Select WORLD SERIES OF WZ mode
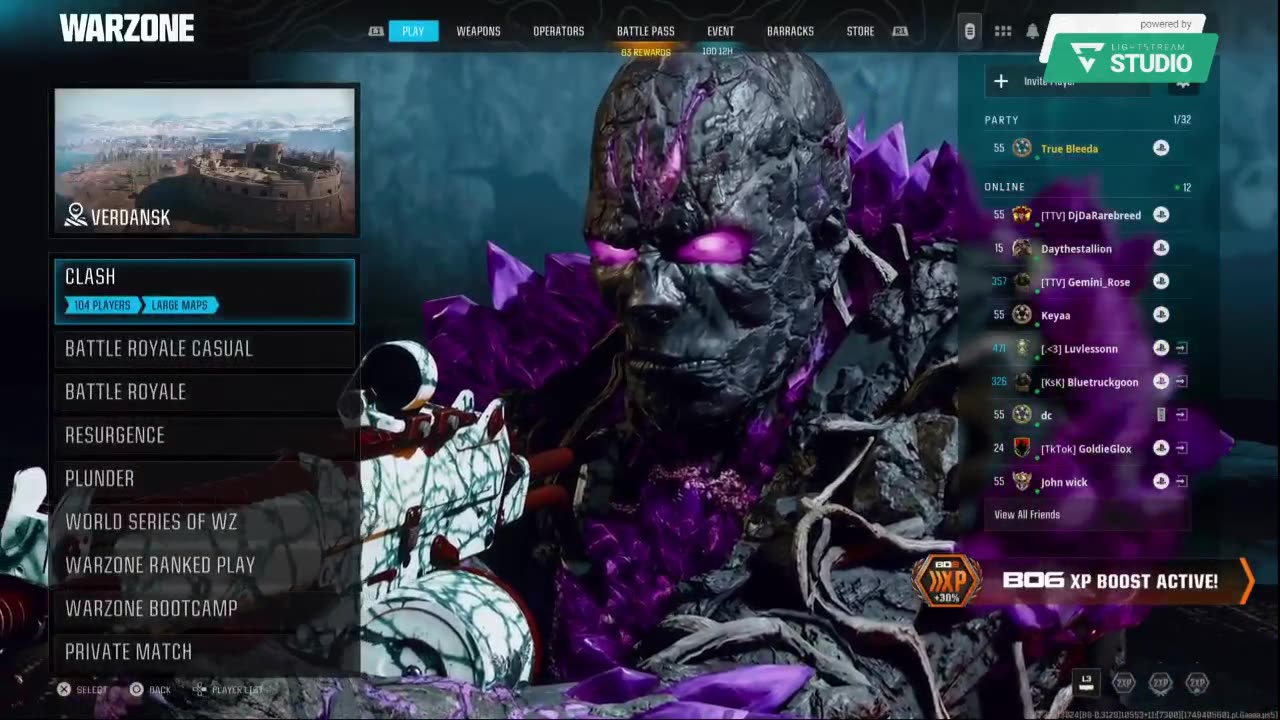The image size is (1280, 720). click(x=205, y=521)
